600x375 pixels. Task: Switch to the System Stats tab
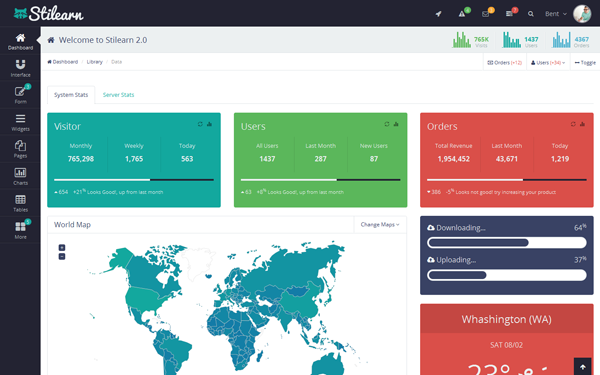click(71, 95)
